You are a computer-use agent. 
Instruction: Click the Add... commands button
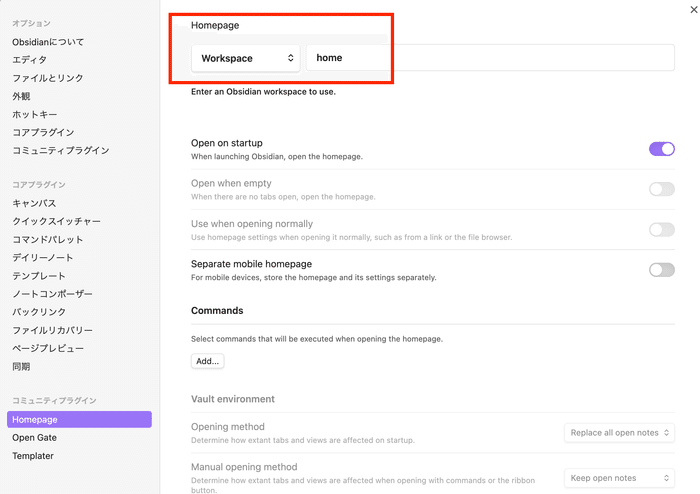[x=208, y=361]
